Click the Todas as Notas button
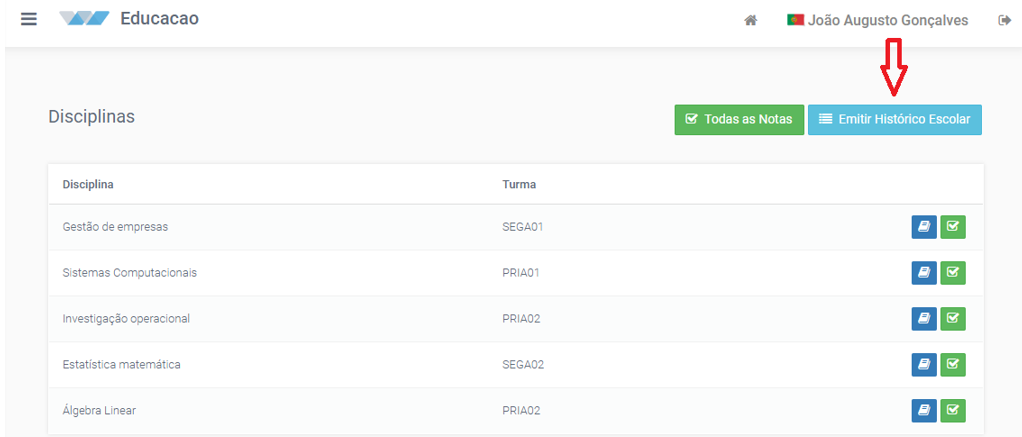Image resolution: width=1022 pixels, height=437 pixels. click(739, 120)
